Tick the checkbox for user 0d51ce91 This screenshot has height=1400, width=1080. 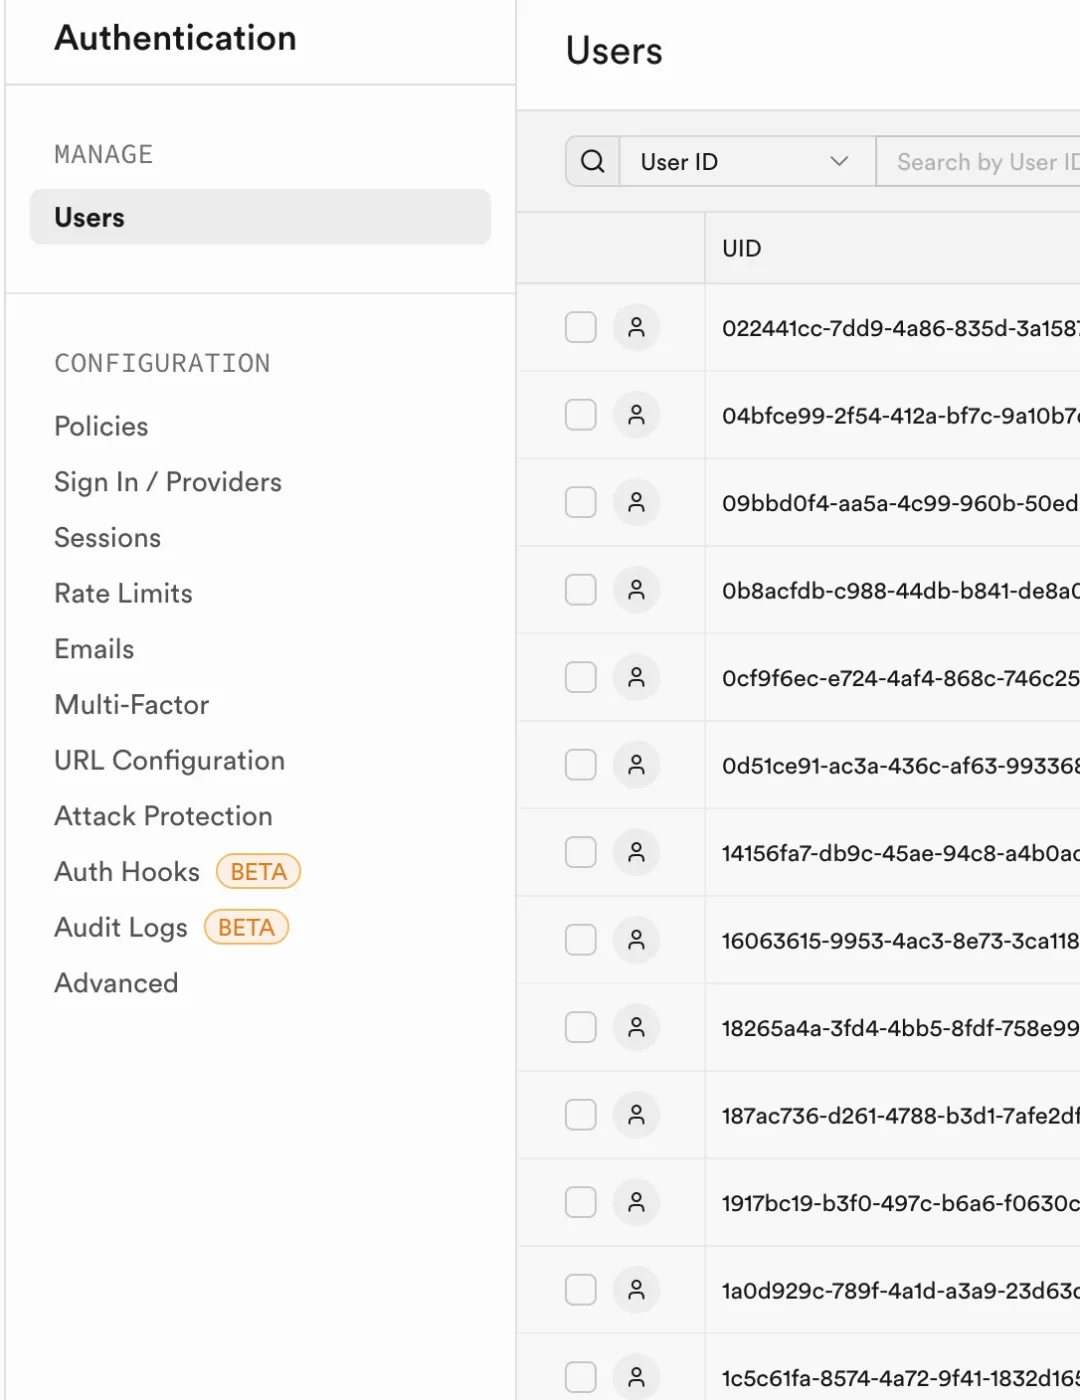pos(581,765)
